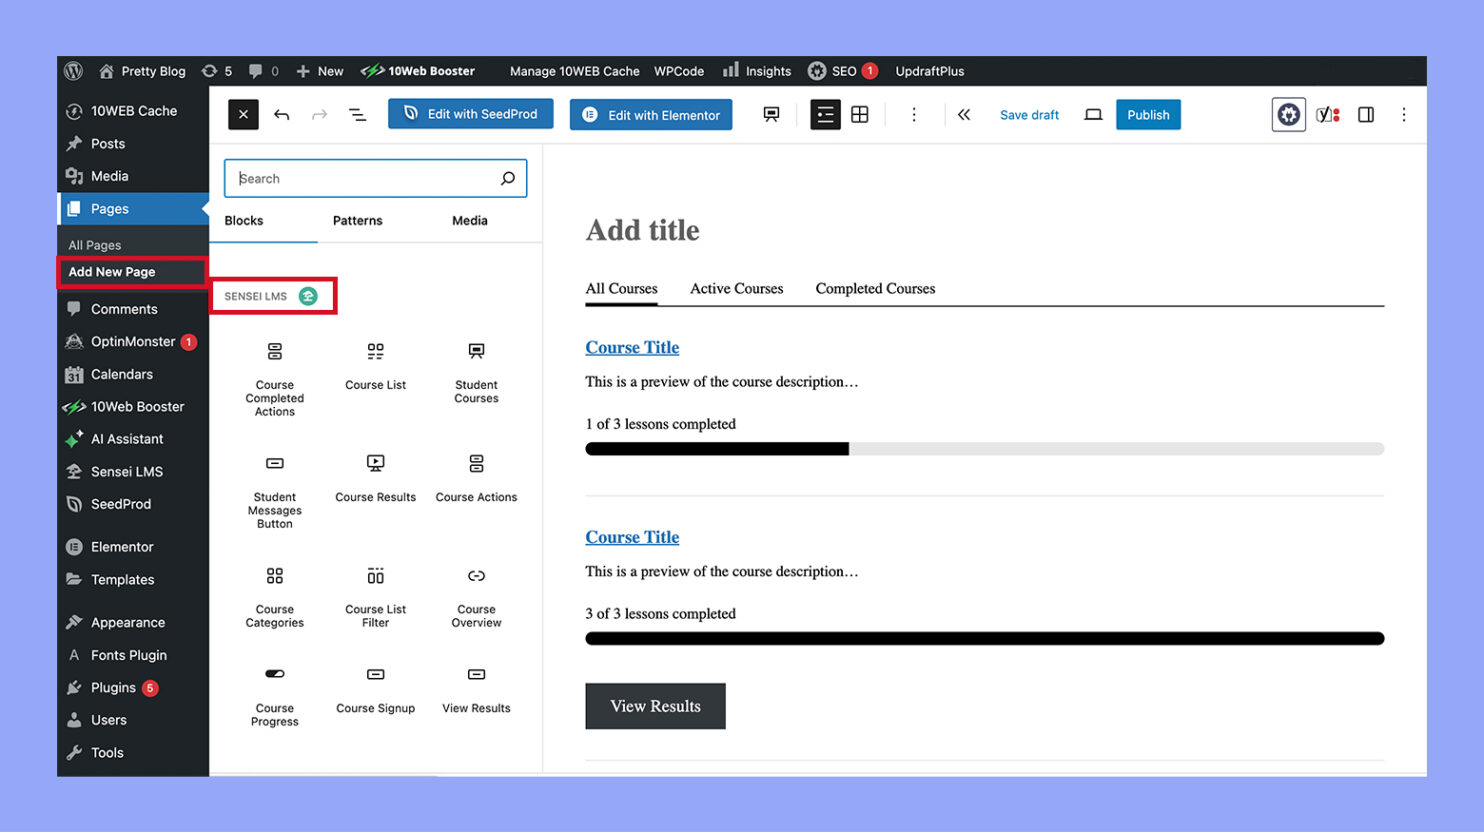This screenshot has height=832, width=1484.
Task: Open the editor settings gear
Action: (x=1288, y=114)
